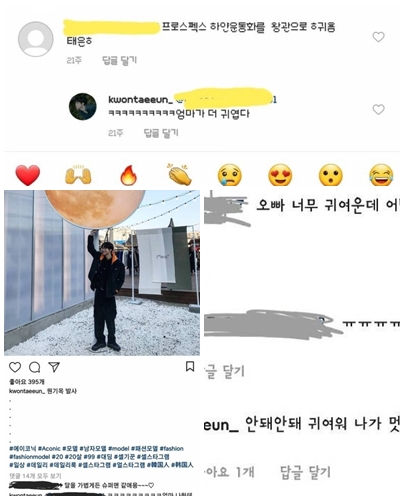Image resolution: width=404 pixels, height=500 pixels.
Task: Bookmark the post with save icon
Action: tap(190, 367)
